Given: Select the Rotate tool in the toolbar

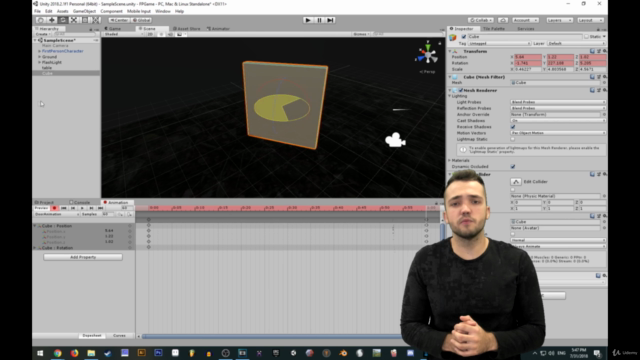Looking at the screenshot, I should (62, 20).
